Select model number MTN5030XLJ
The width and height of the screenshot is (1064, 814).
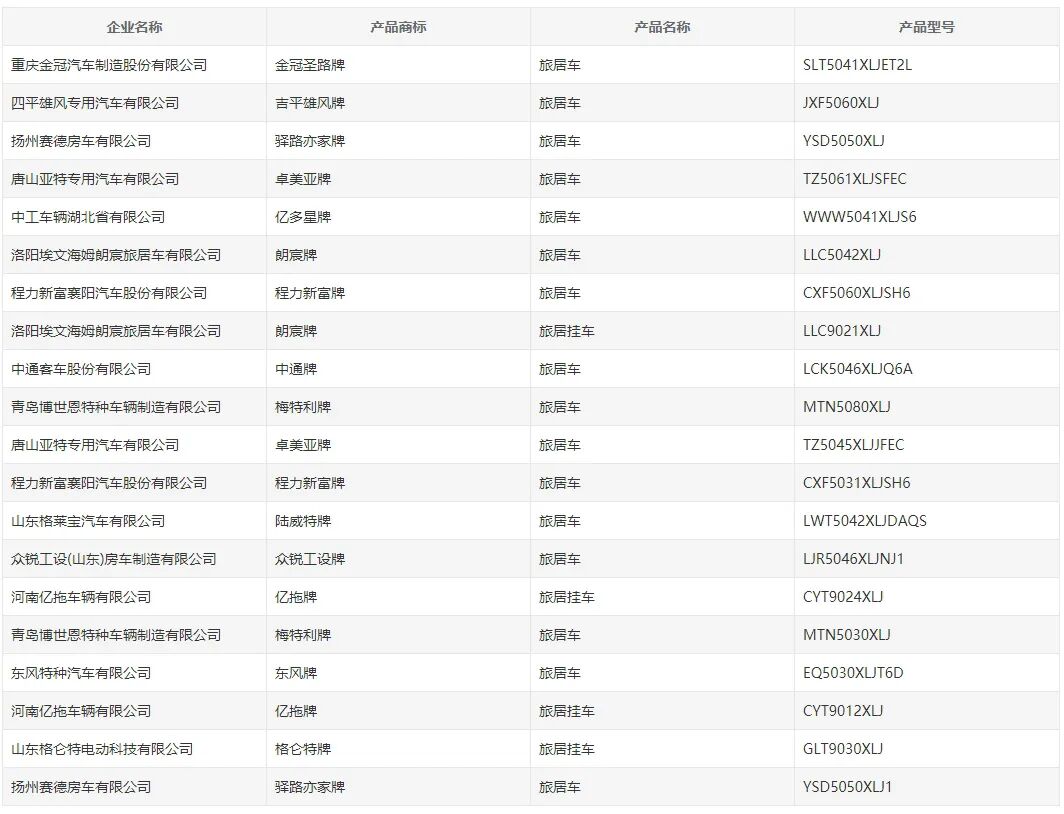coord(846,635)
